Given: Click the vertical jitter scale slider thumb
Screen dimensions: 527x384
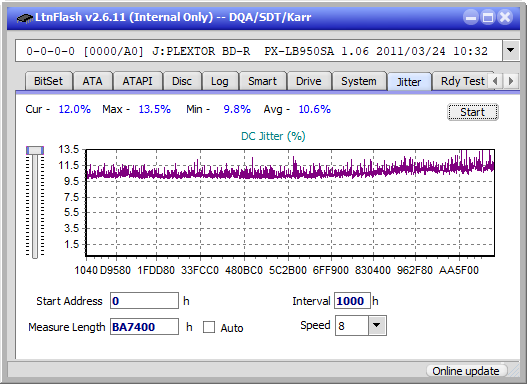Looking at the screenshot, I should click(35, 150).
